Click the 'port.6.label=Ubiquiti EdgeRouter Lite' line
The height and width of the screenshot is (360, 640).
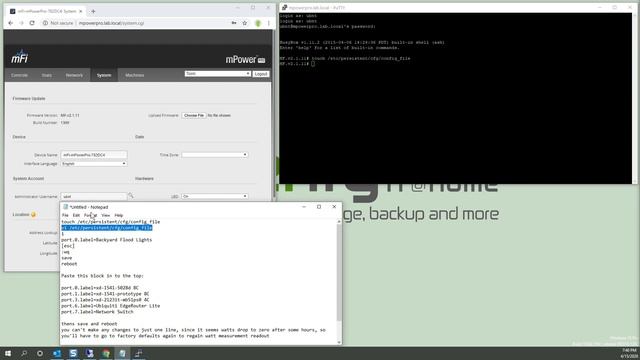coord(111,306)
